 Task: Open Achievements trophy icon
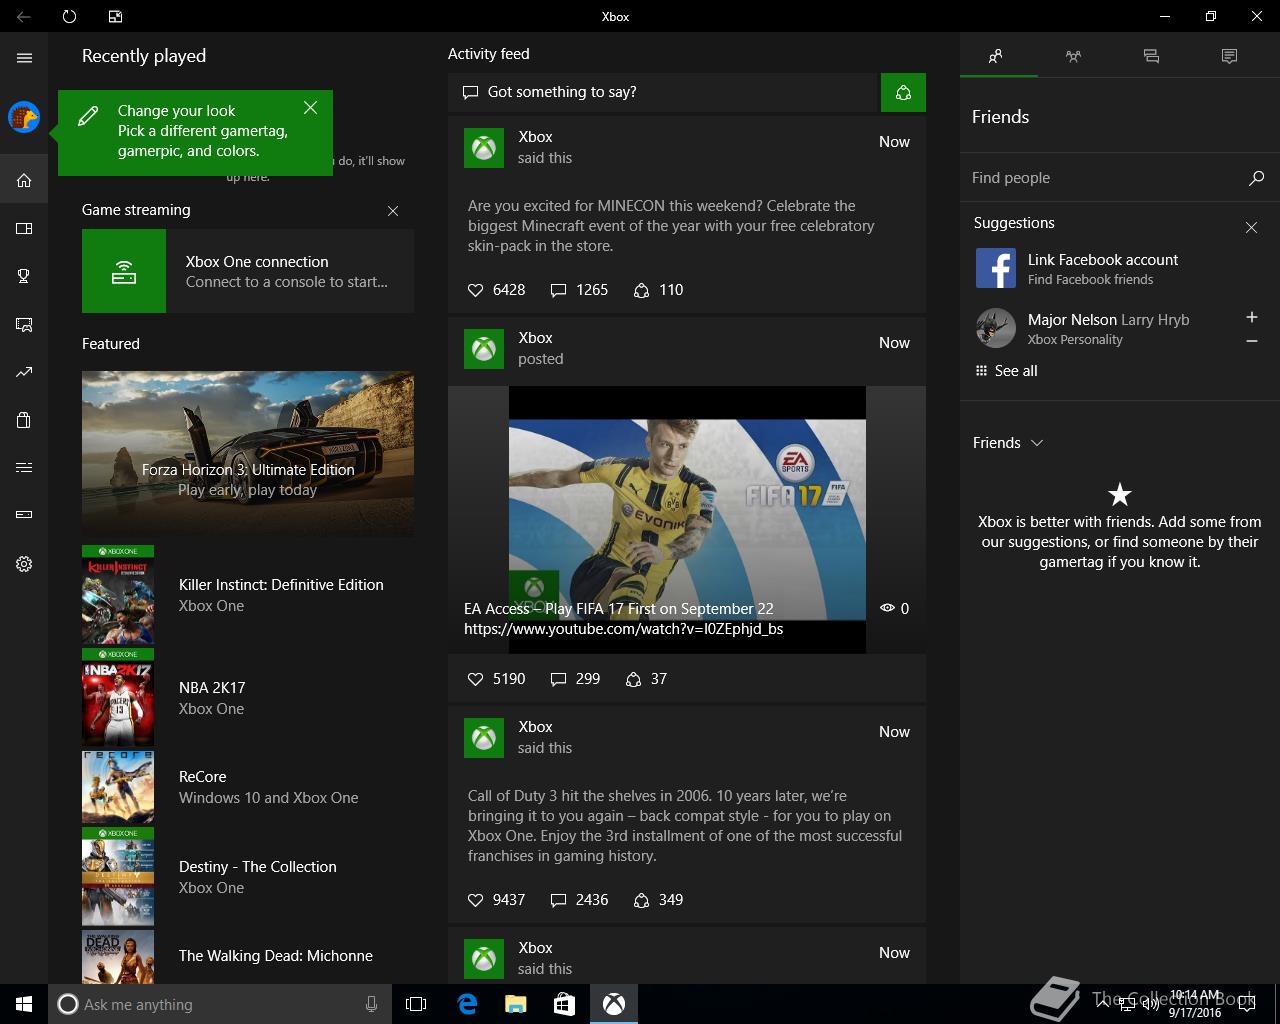pyautogui.click(x=24, y=277)
